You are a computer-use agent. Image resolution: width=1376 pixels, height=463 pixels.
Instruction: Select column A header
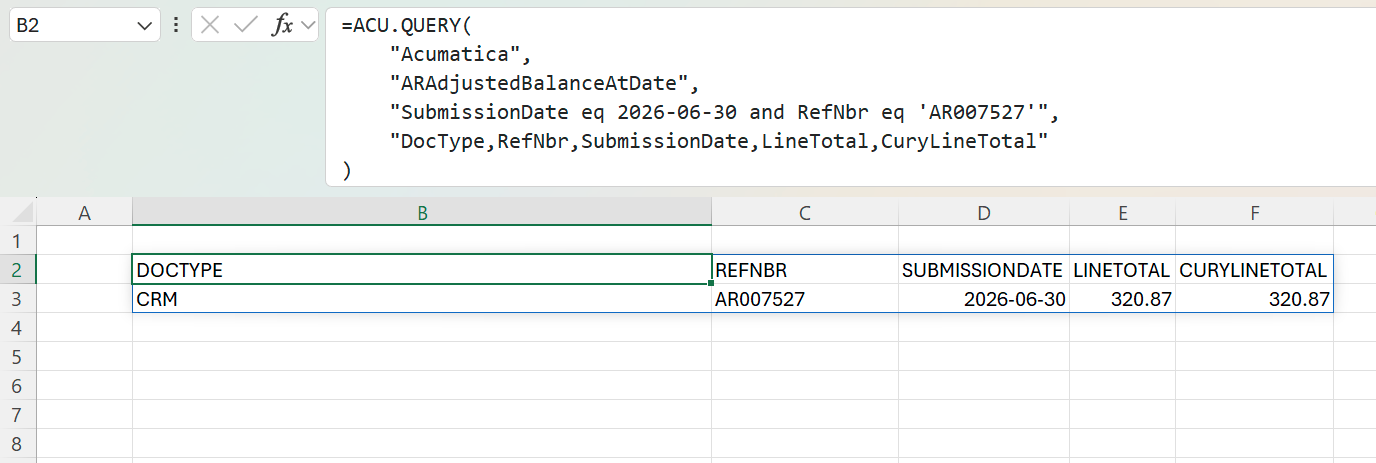[x=84, y=213]
